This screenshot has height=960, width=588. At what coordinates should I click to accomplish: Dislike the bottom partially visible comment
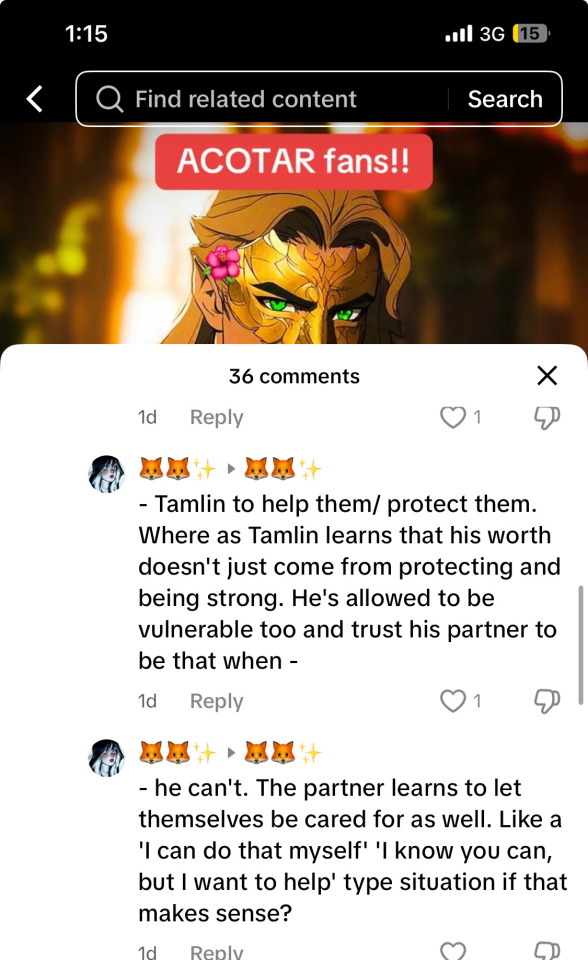[547, 950]
